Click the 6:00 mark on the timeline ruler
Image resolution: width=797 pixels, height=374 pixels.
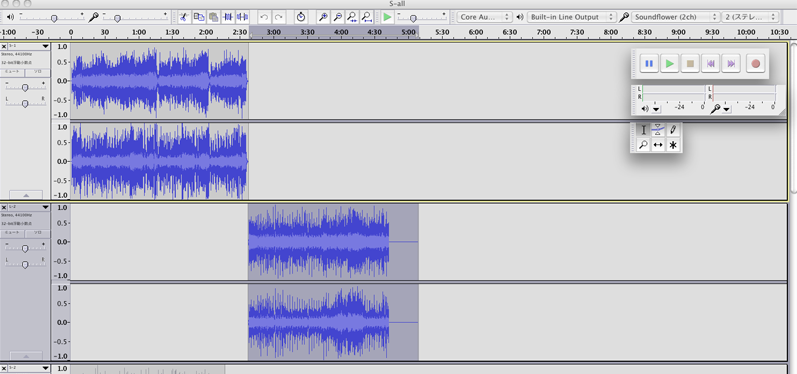(476, 32)
